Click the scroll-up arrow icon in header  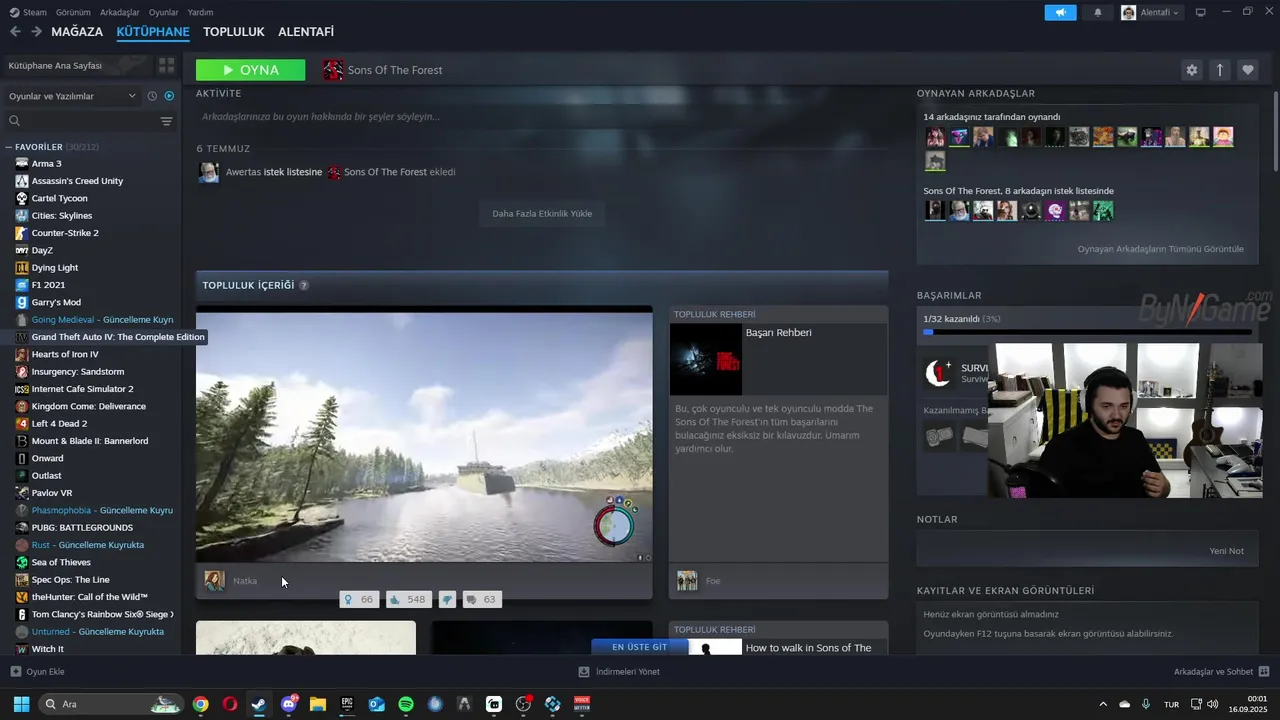click(x=1219, y=70)
